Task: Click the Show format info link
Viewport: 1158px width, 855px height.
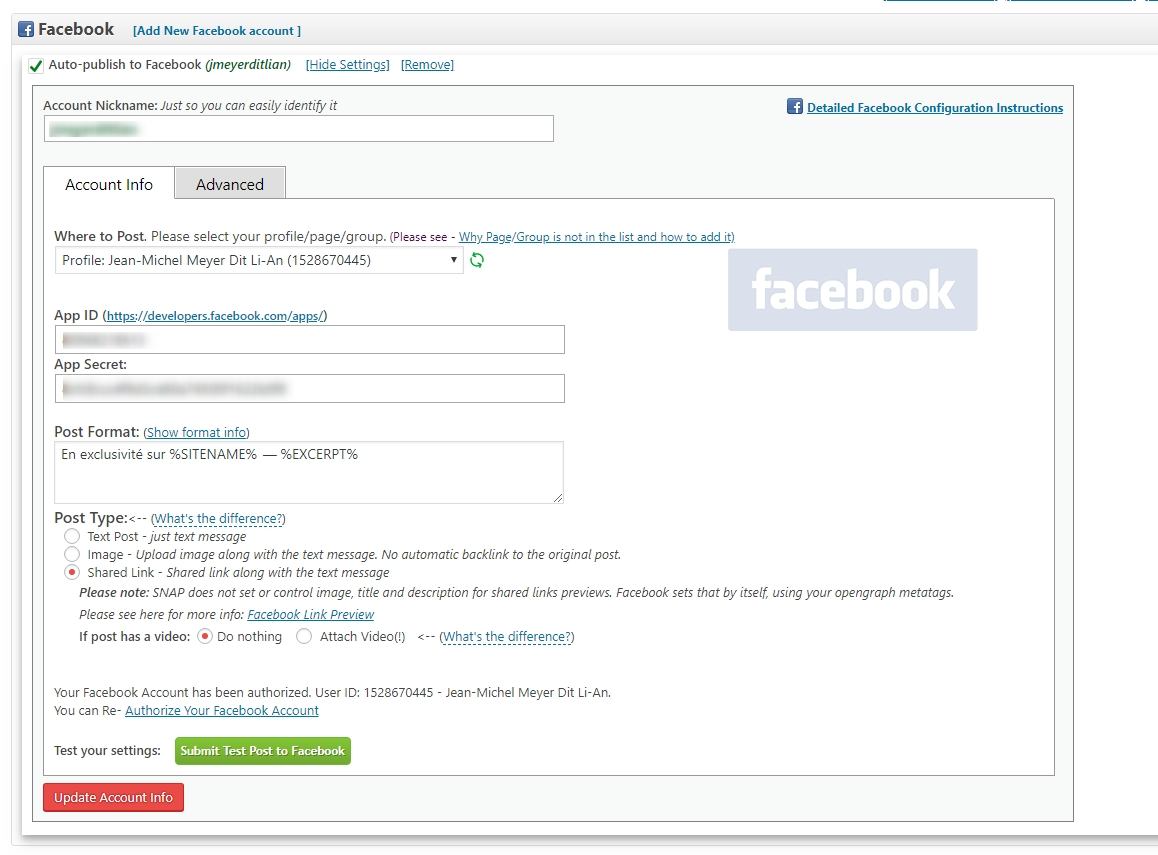Action: [x=196, y=433]
